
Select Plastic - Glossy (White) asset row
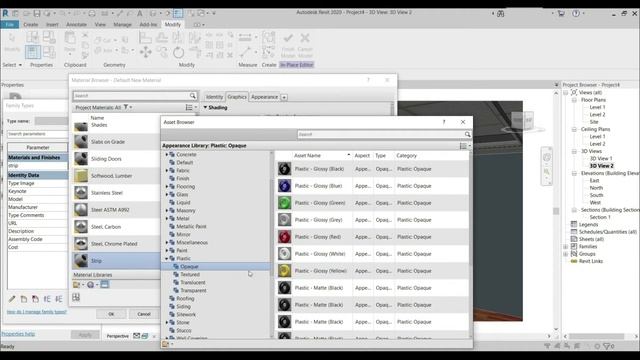(x=372, y=254)
